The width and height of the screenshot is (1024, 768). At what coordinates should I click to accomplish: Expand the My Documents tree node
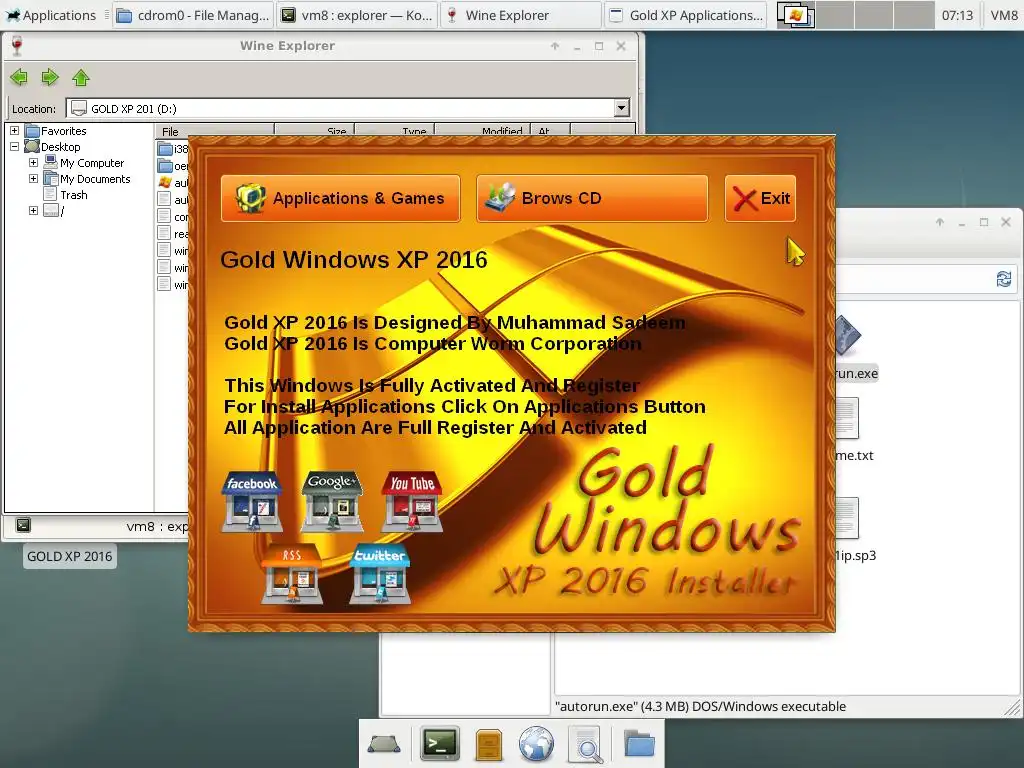point(33,178)
